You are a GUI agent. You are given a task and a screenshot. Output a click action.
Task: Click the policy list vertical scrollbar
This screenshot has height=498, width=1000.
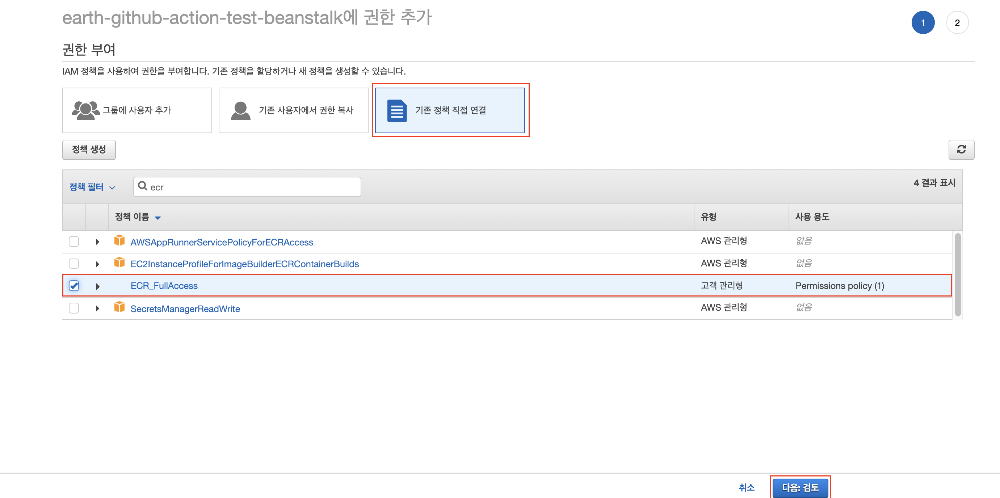tap(958, 274)
